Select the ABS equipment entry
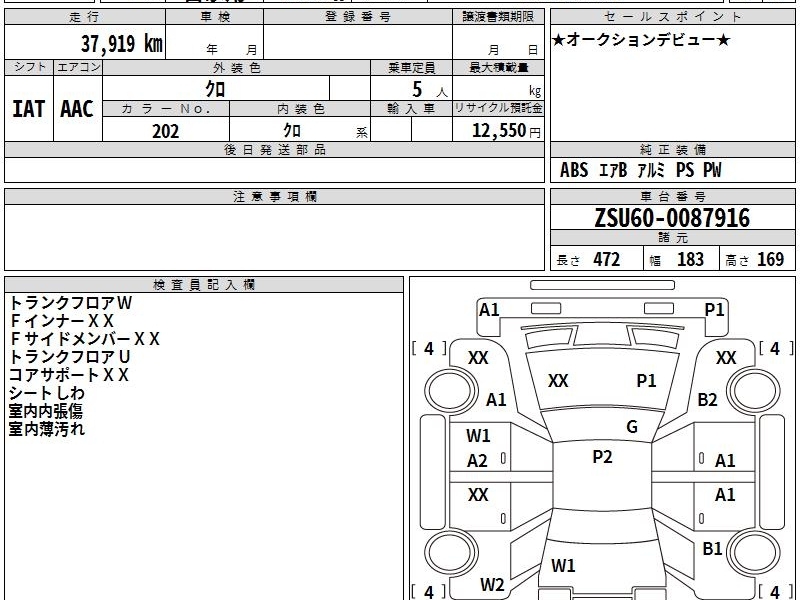The image size is (800, 600). [x=574, y=170]
